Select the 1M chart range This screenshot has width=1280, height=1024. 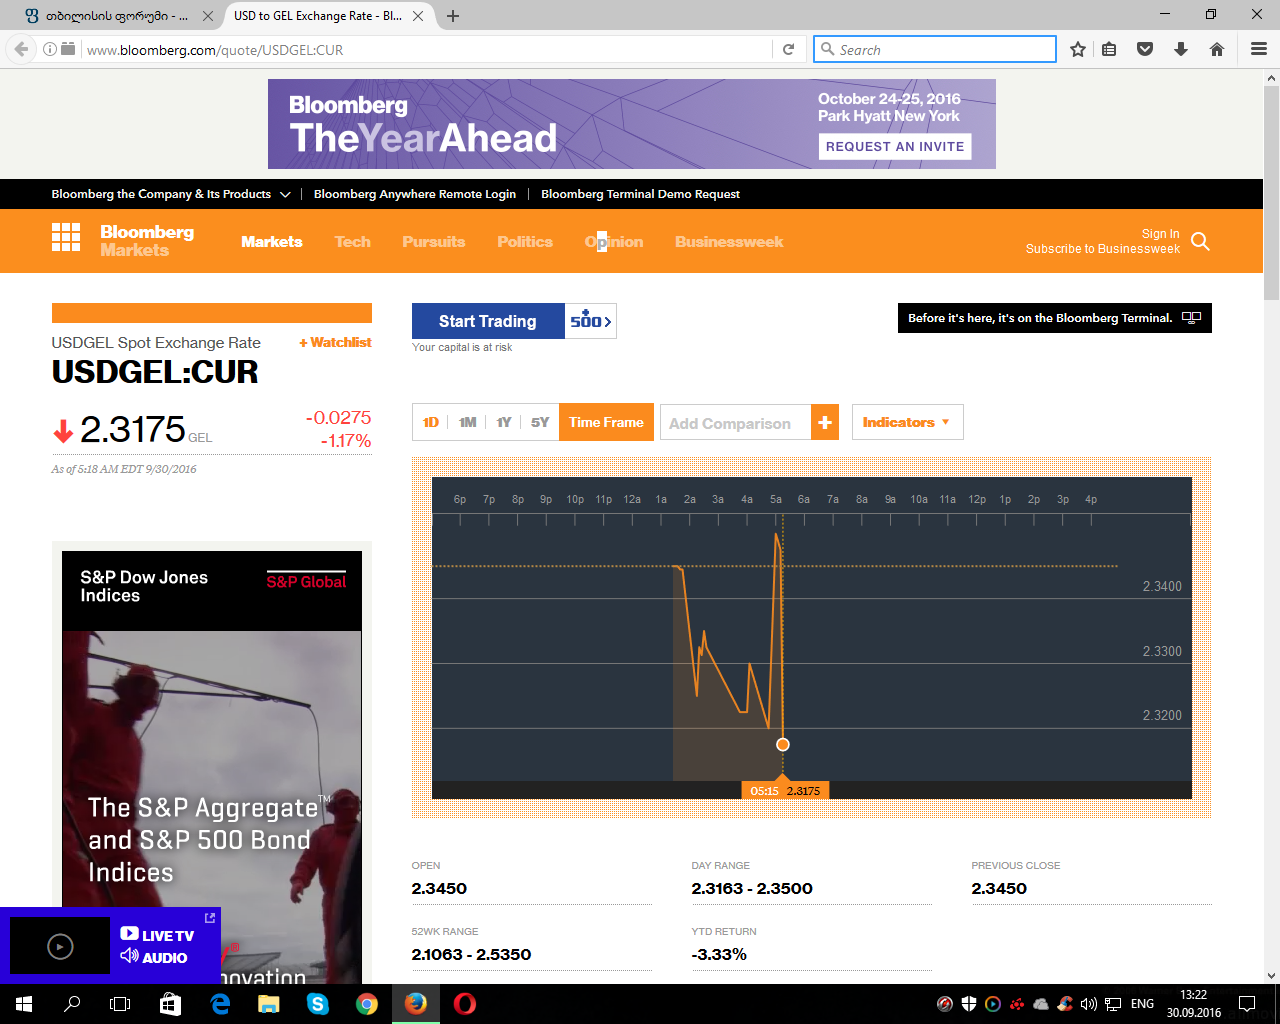coord(468,422)
